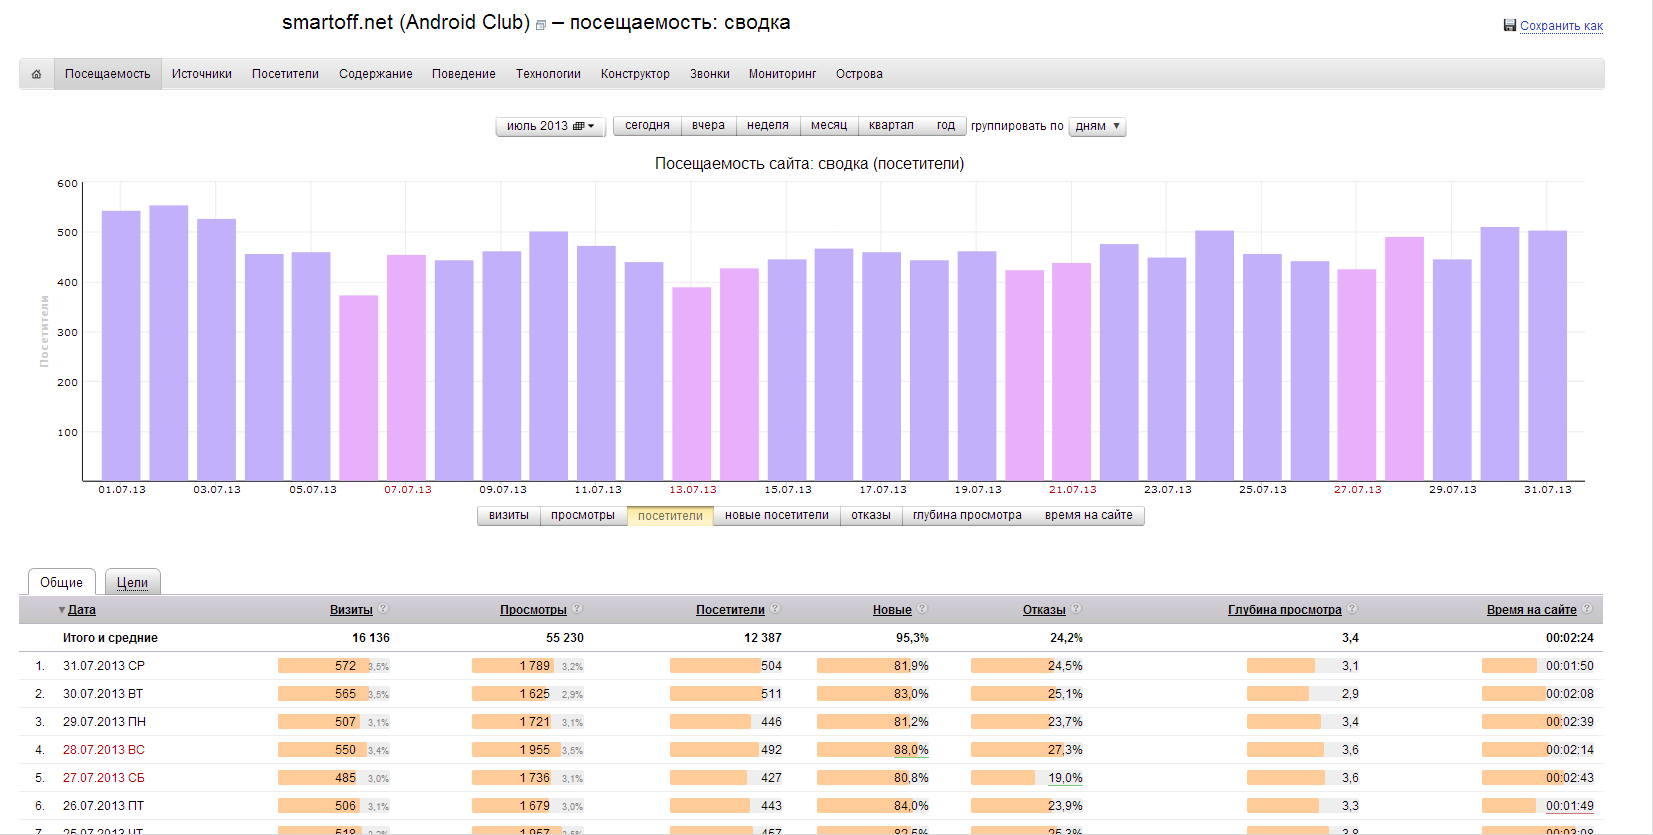
Task: Select the квартал period button
Action: pyautogui.click(x=890, y=126)
